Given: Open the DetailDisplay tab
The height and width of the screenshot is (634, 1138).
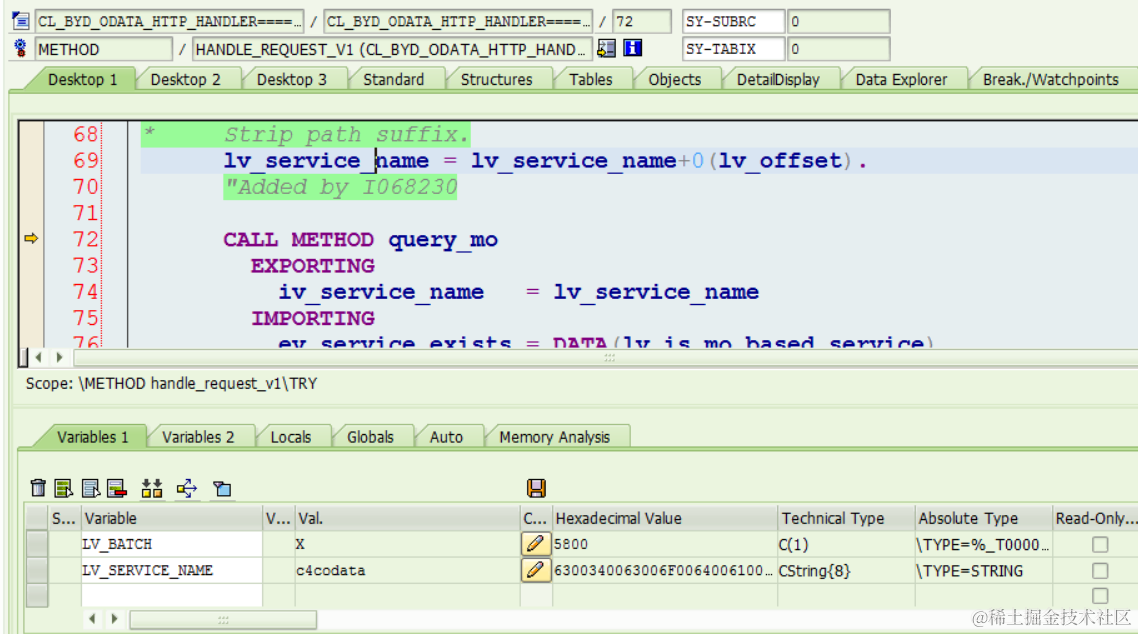Looking at the screenshot, I should (x=778, y=79).
